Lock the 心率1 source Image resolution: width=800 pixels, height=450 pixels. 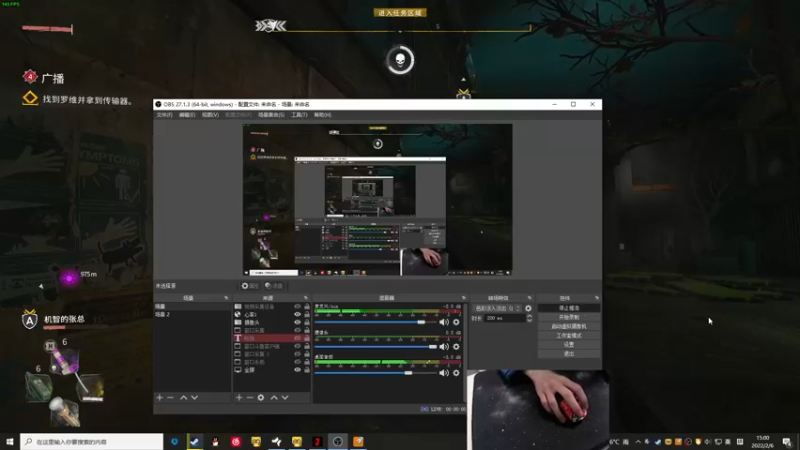pos(307,314)
